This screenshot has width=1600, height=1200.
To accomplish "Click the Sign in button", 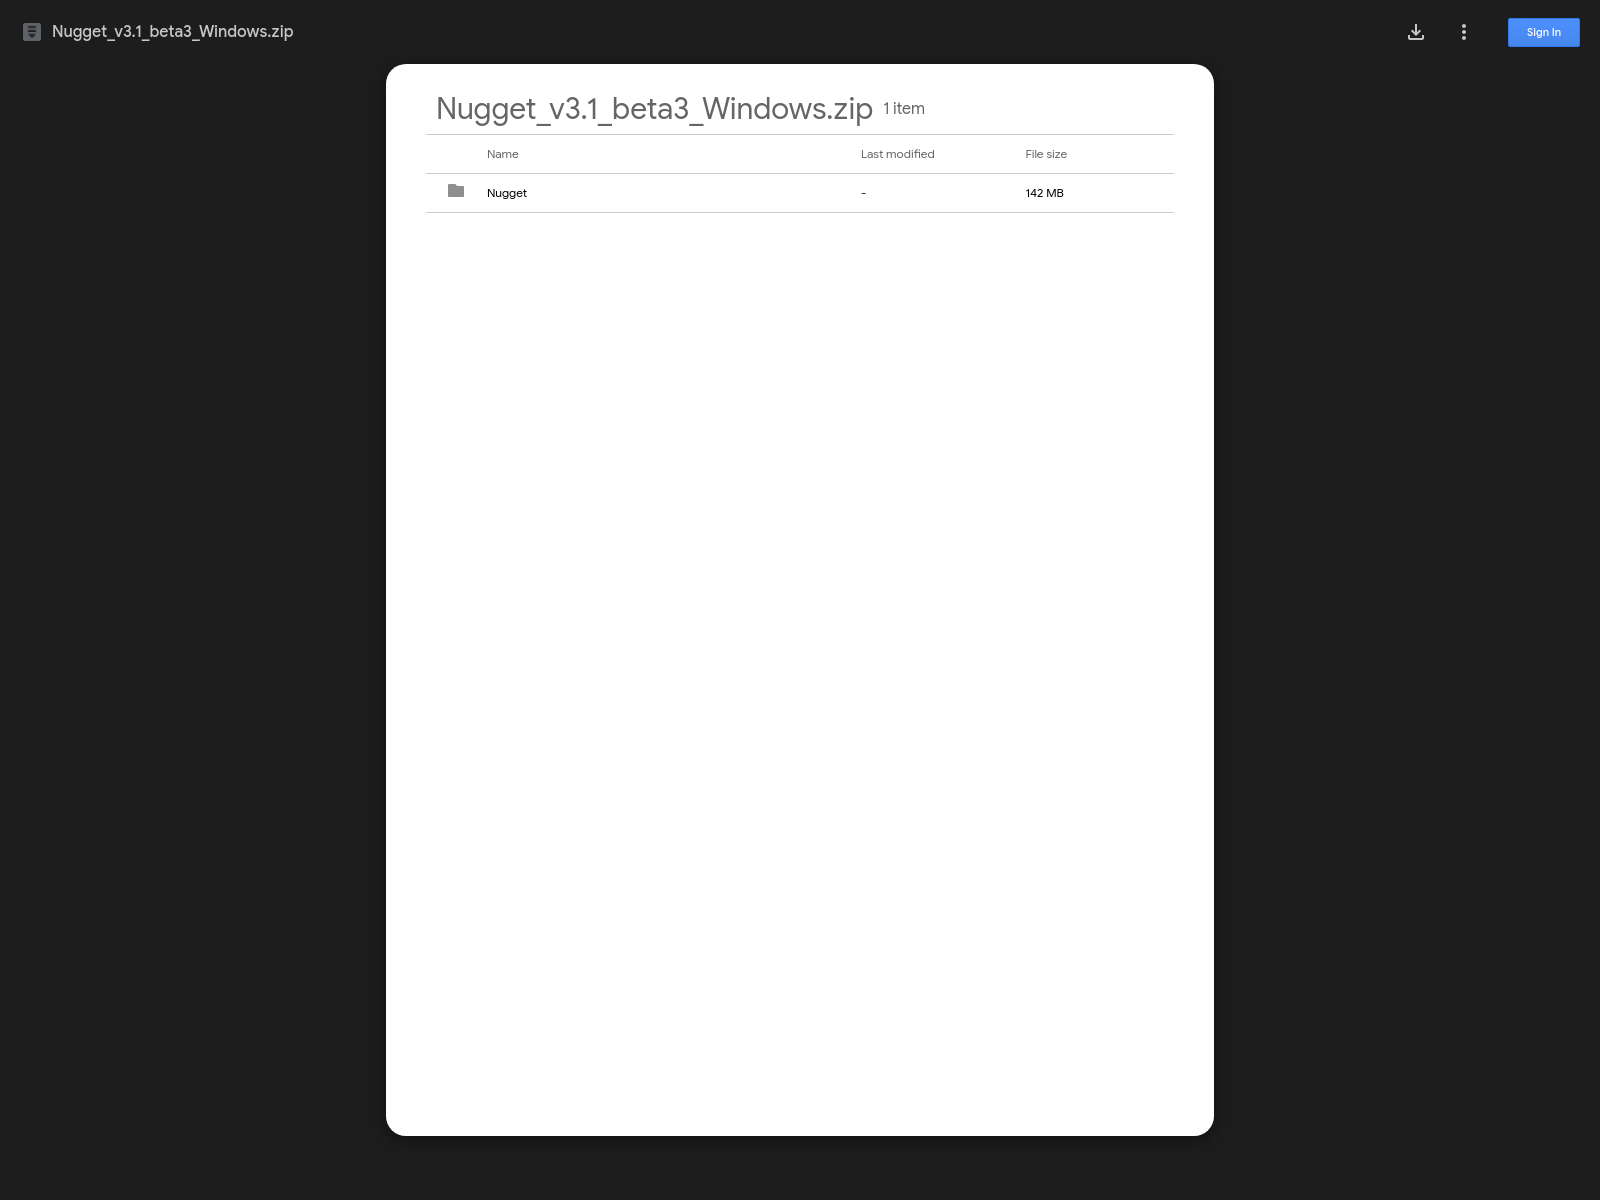I will click(1544, 32).
